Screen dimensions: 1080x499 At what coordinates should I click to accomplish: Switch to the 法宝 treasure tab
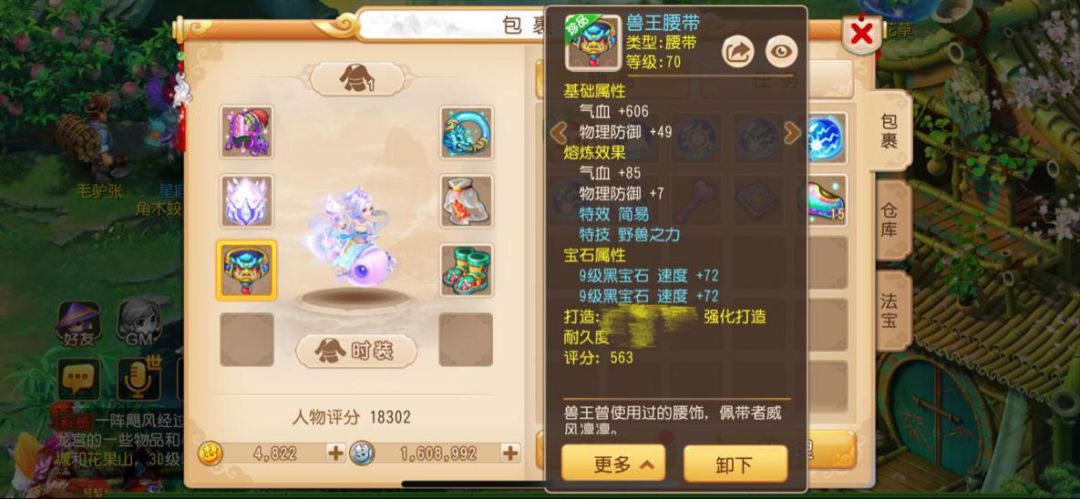(x=890, y=310)
